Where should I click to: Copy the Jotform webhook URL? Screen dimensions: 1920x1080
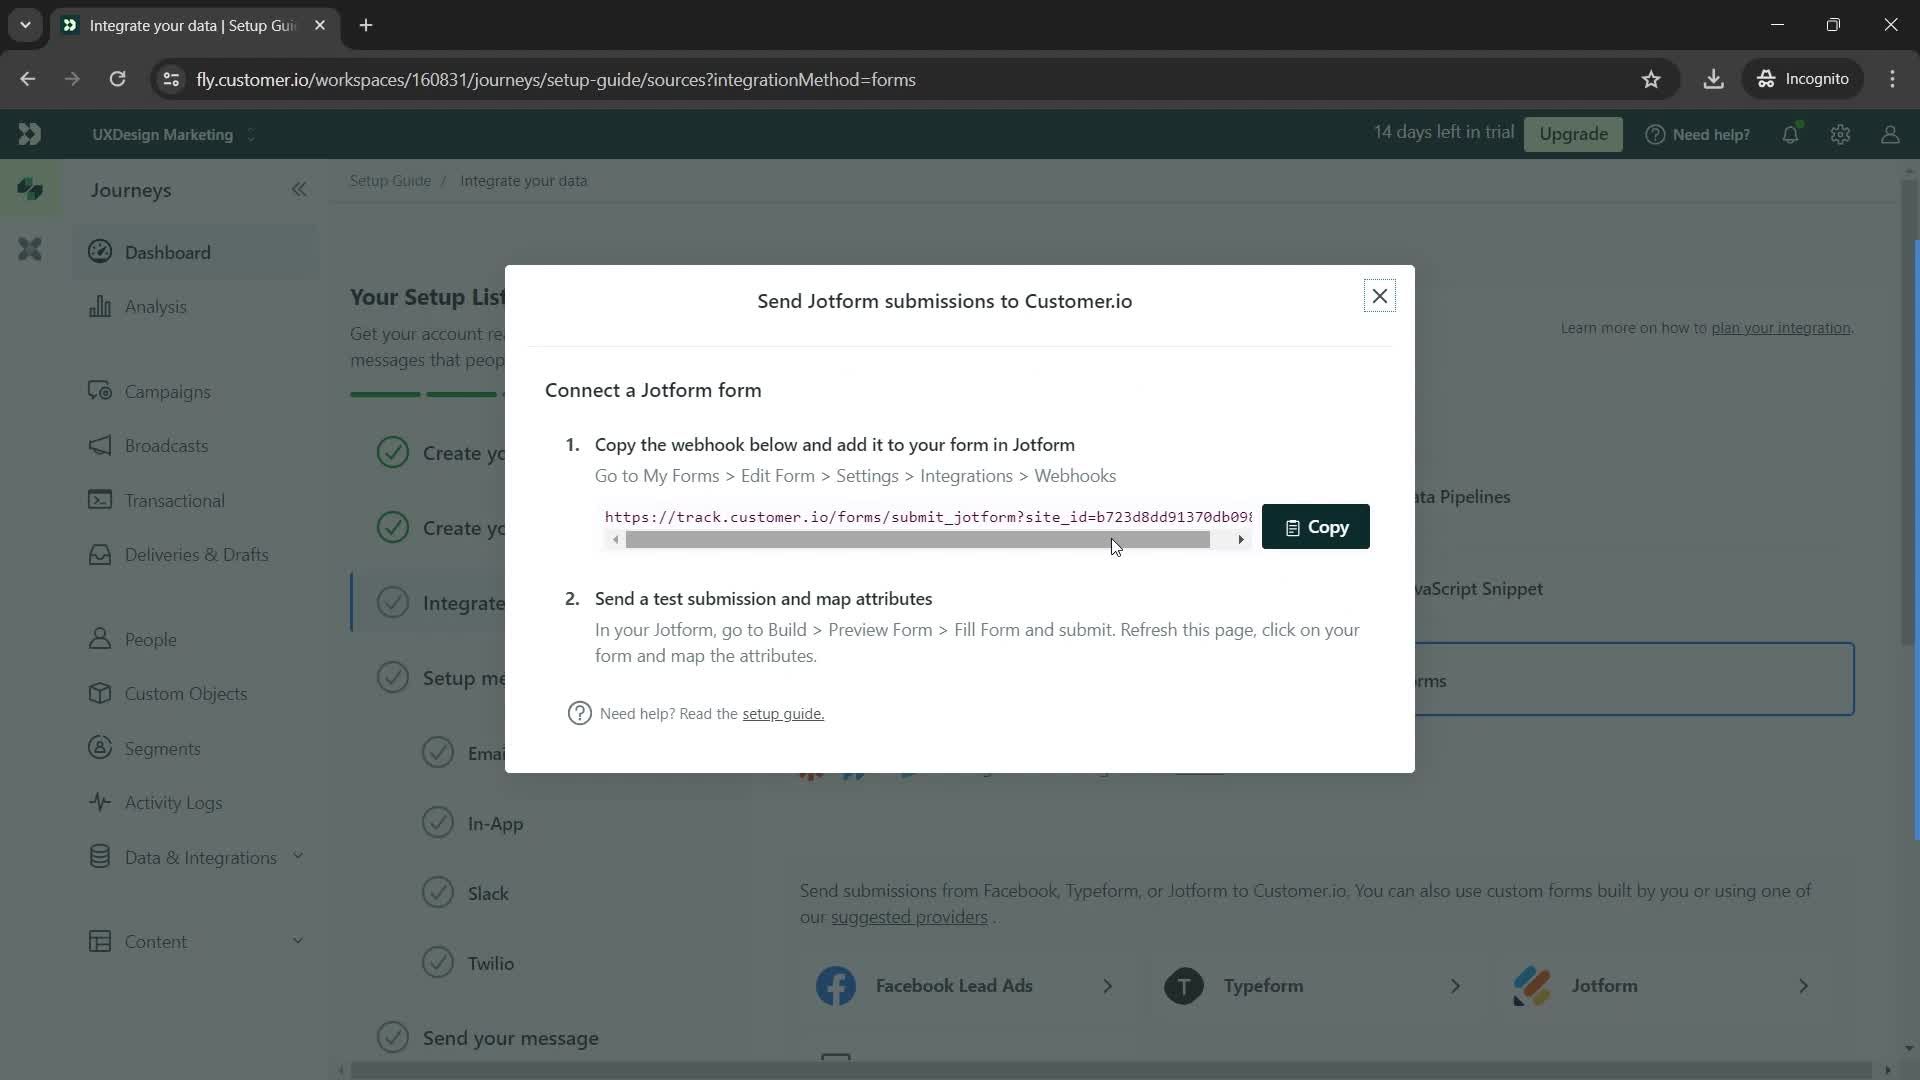(1315, 527)
